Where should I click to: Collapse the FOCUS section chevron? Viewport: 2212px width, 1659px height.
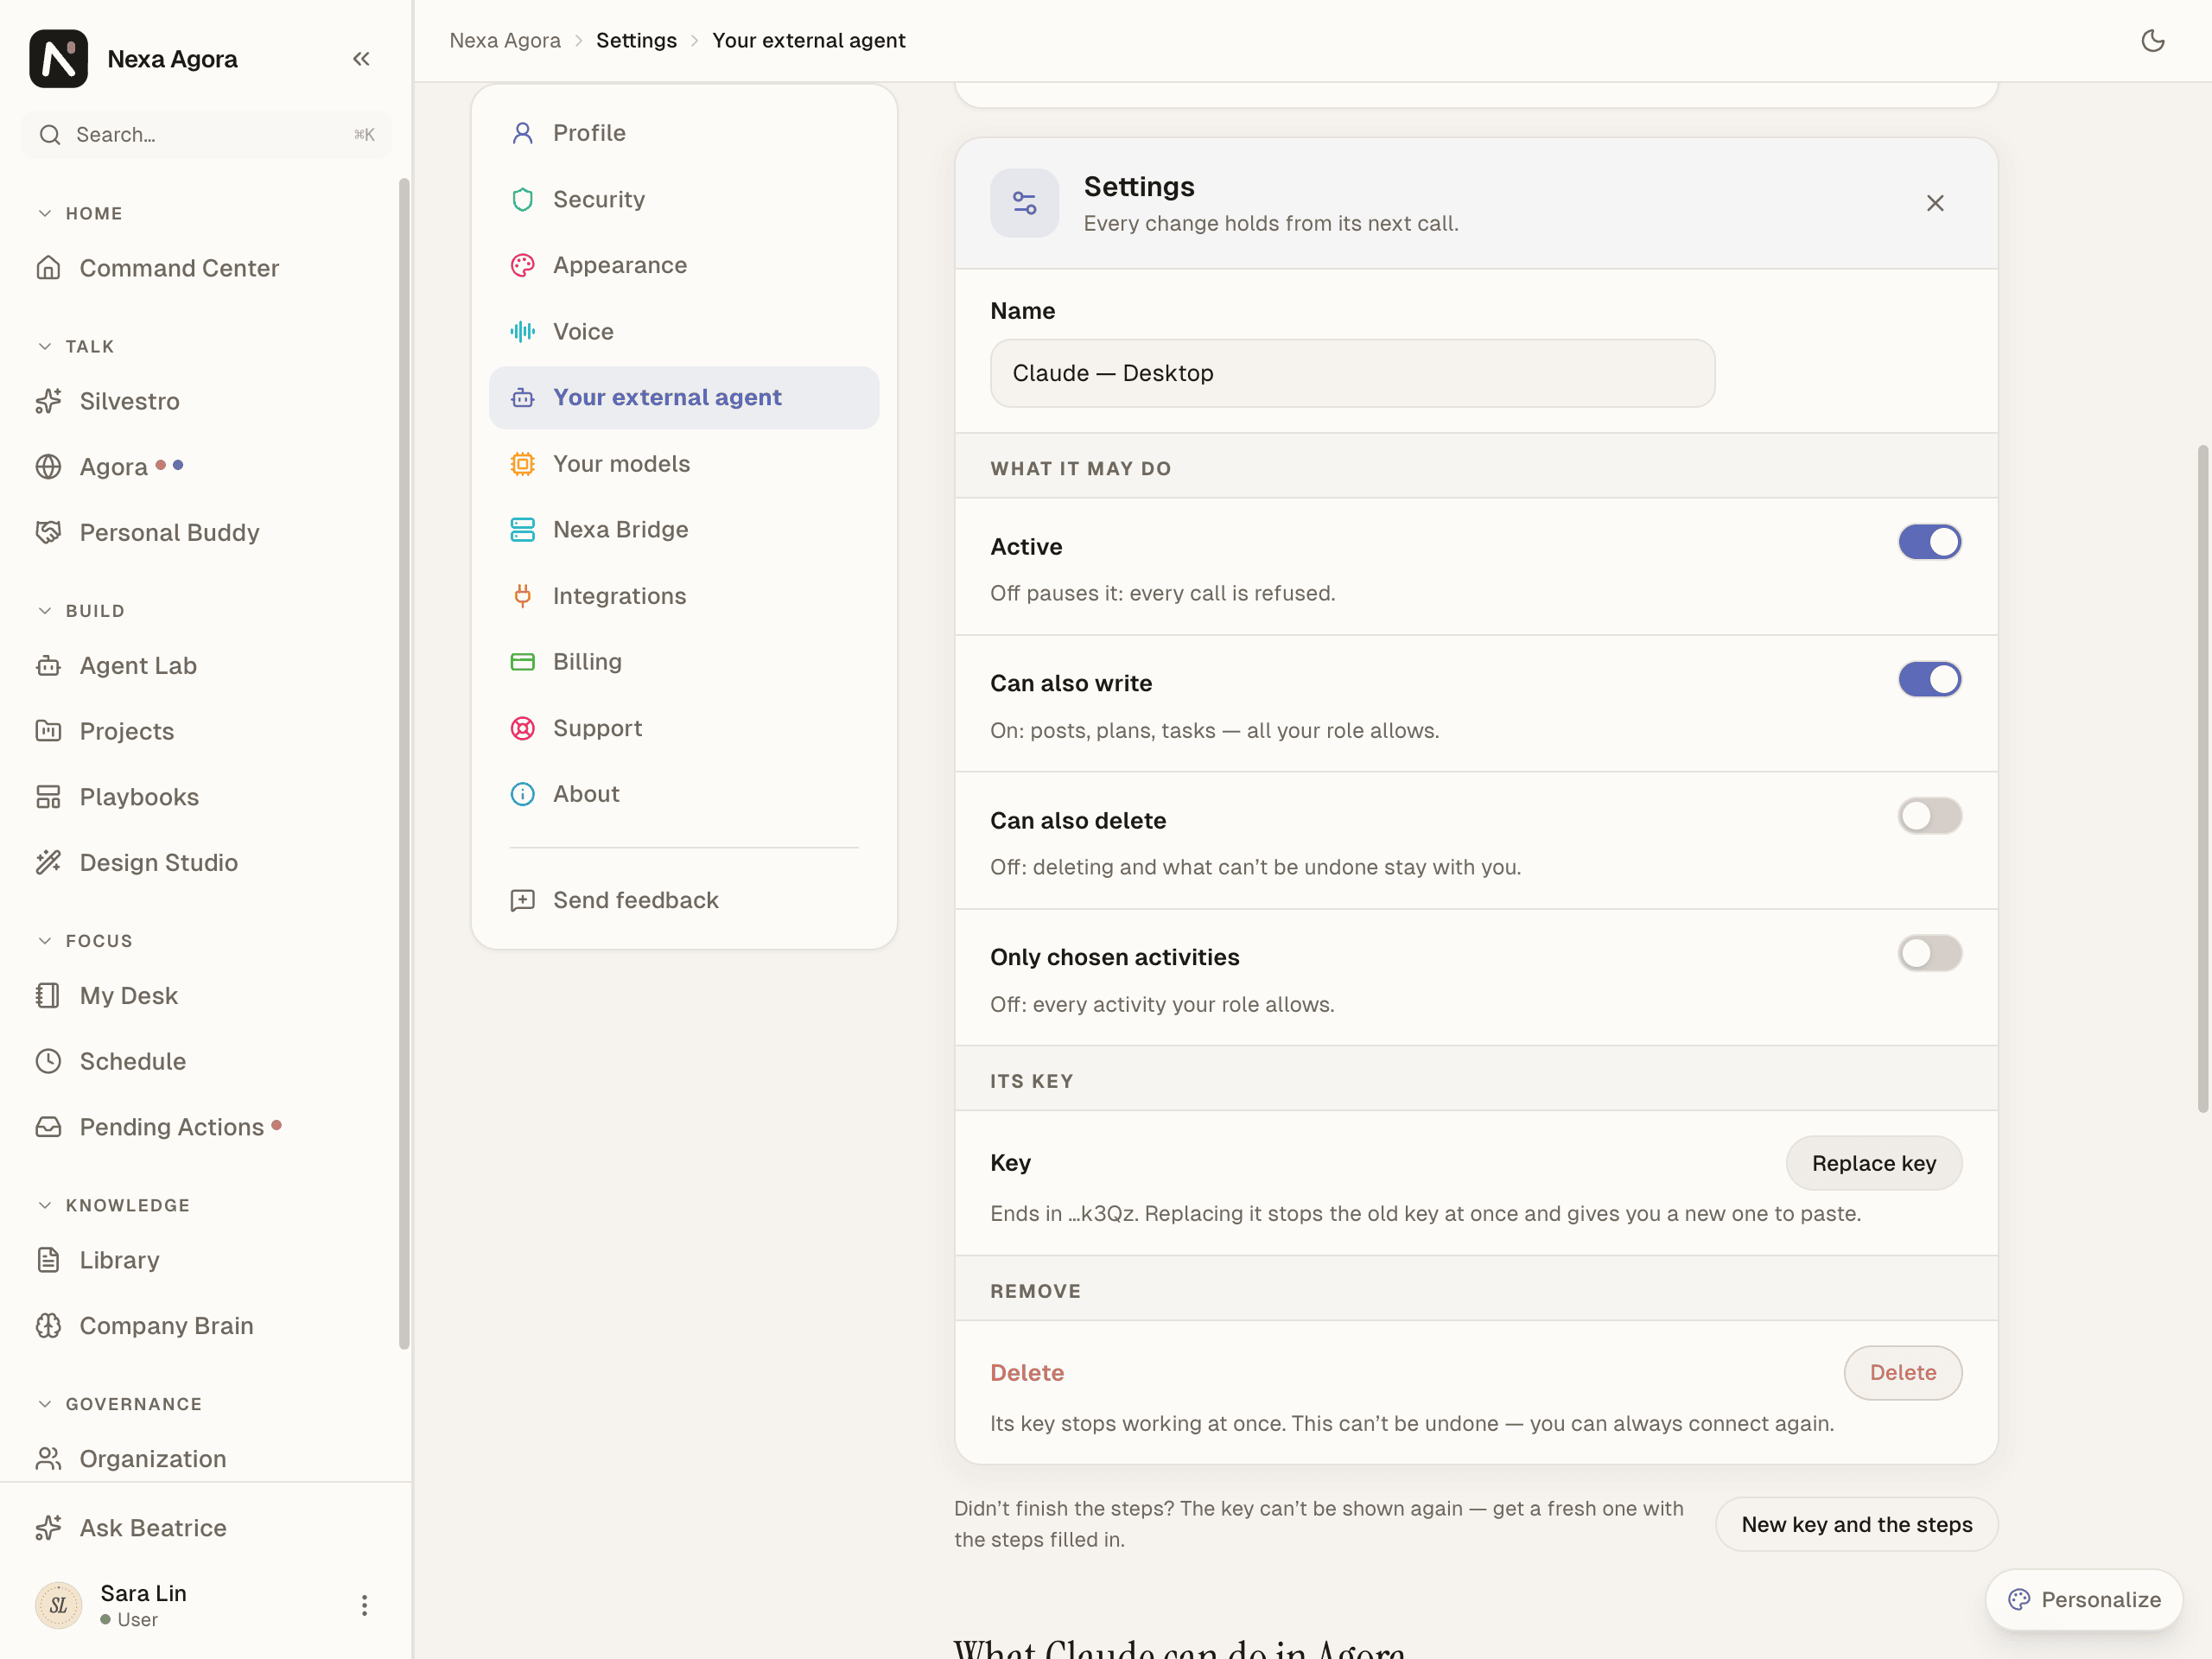[x=45, y=940]
